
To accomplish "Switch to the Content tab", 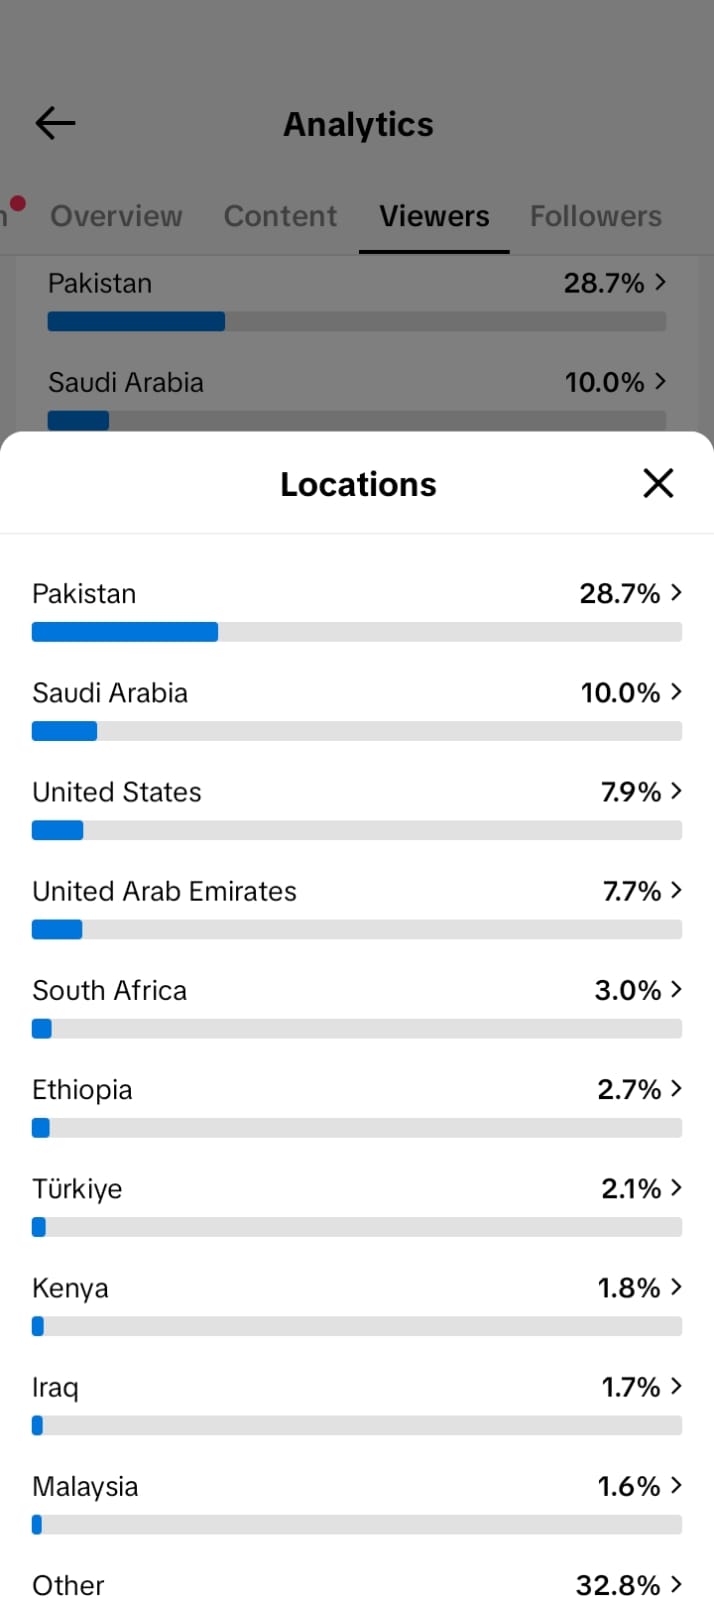I will 280,216.
